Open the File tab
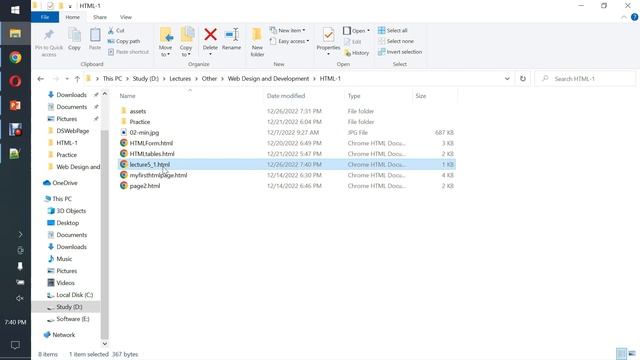The height and width of the screenshot is (360, 640). click(45, 17)
